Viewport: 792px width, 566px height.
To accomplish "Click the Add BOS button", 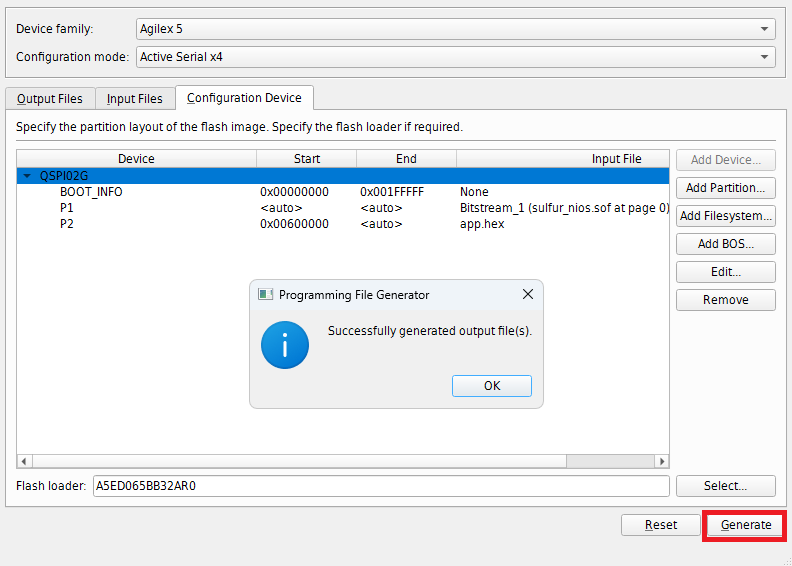I will 725,244.
